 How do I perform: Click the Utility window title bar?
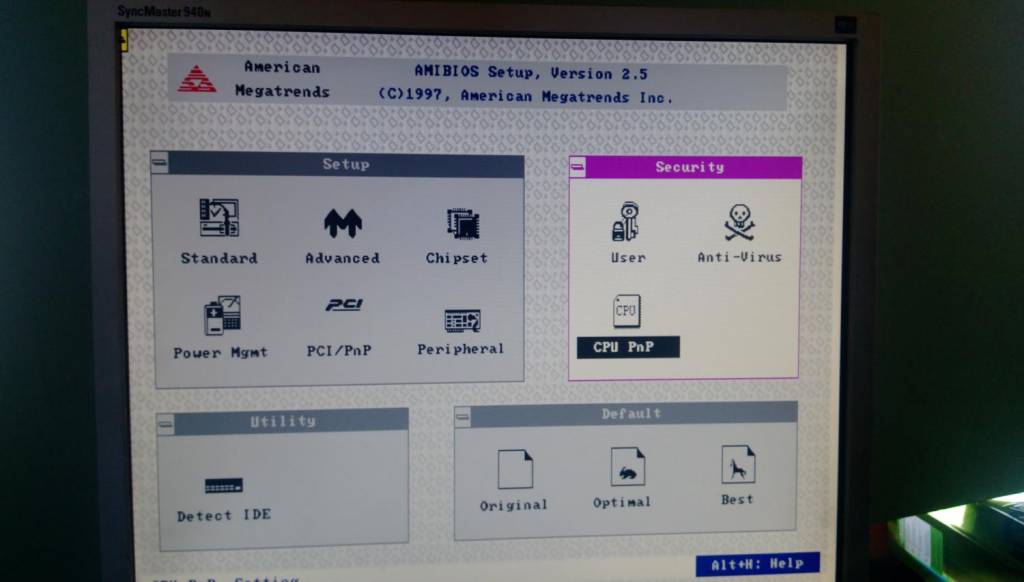[x=291, y=421]
